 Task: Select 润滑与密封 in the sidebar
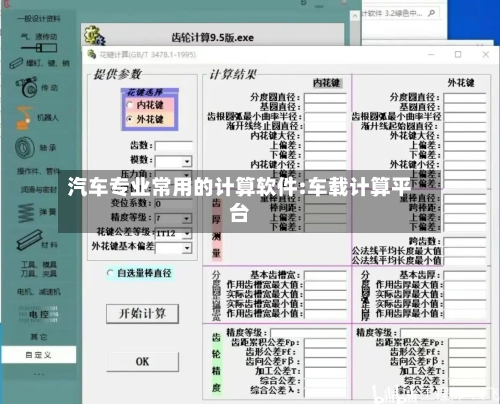pyautogui.click(x=39, y=190)
